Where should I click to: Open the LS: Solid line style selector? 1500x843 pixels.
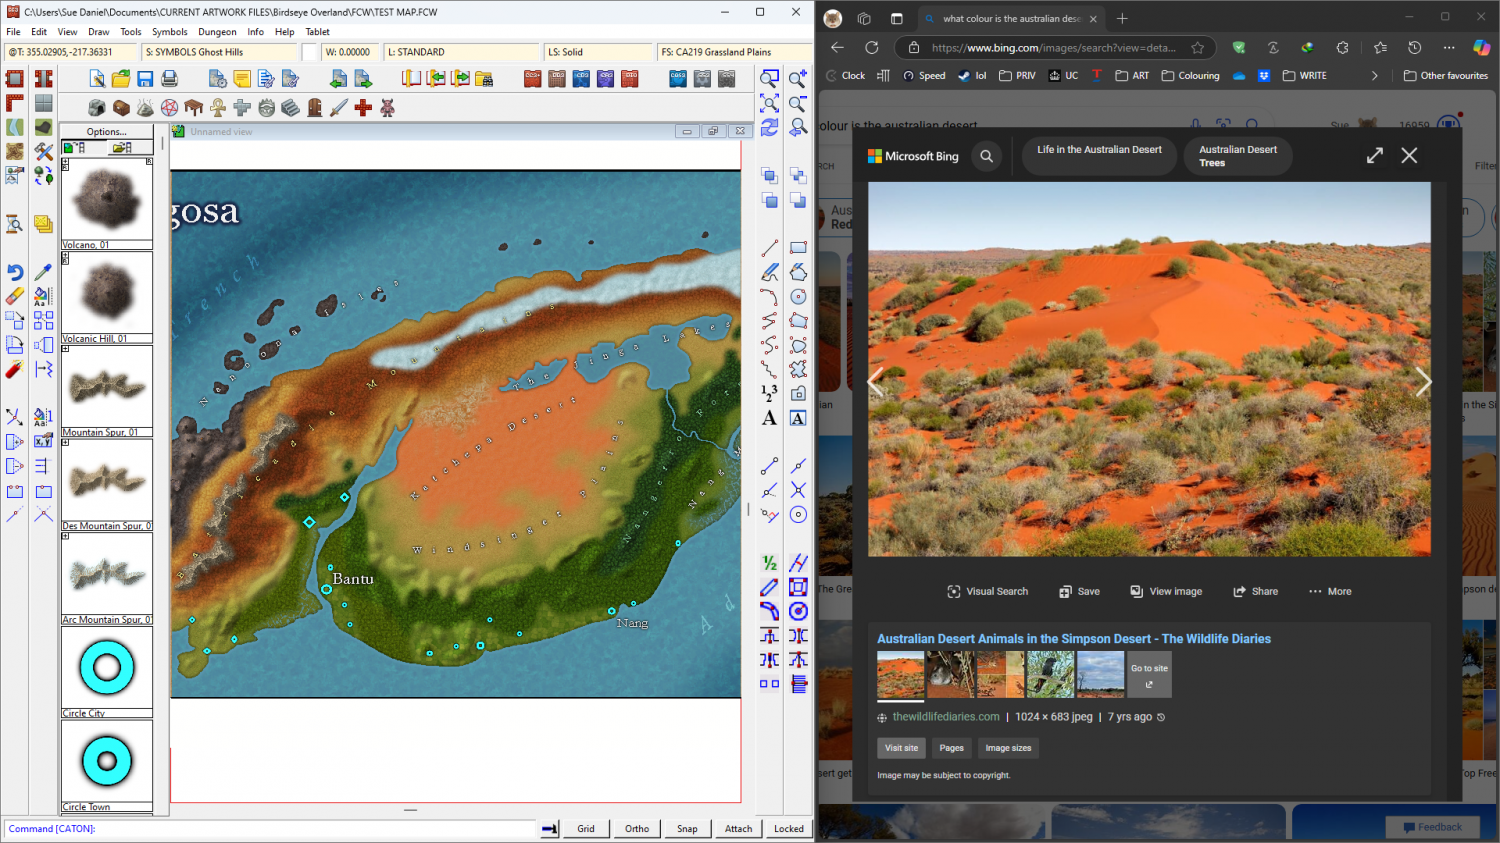[x=598, y=52]
